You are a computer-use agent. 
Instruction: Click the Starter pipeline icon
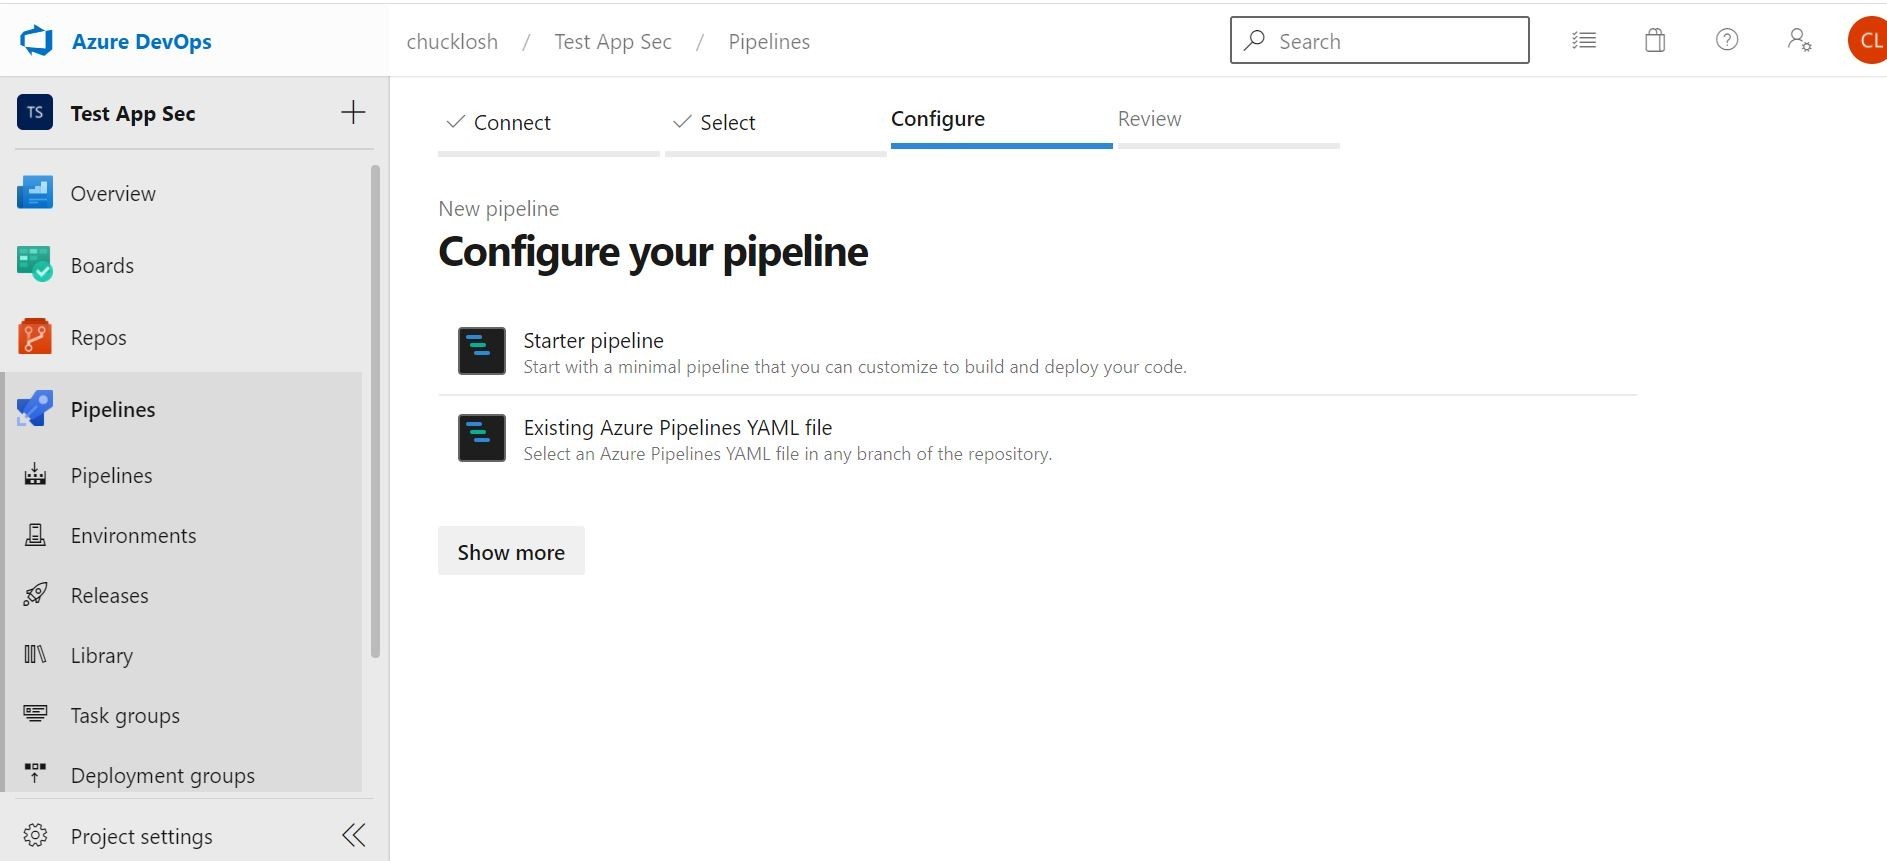pos(482,351)
